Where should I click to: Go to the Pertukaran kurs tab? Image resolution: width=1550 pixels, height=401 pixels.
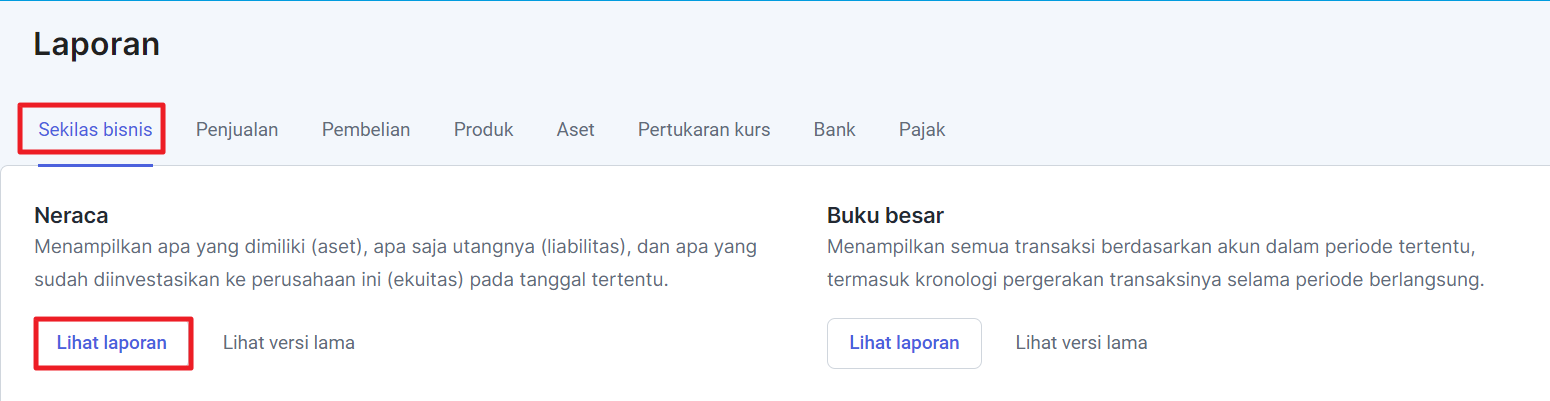[x=704, y=130]
